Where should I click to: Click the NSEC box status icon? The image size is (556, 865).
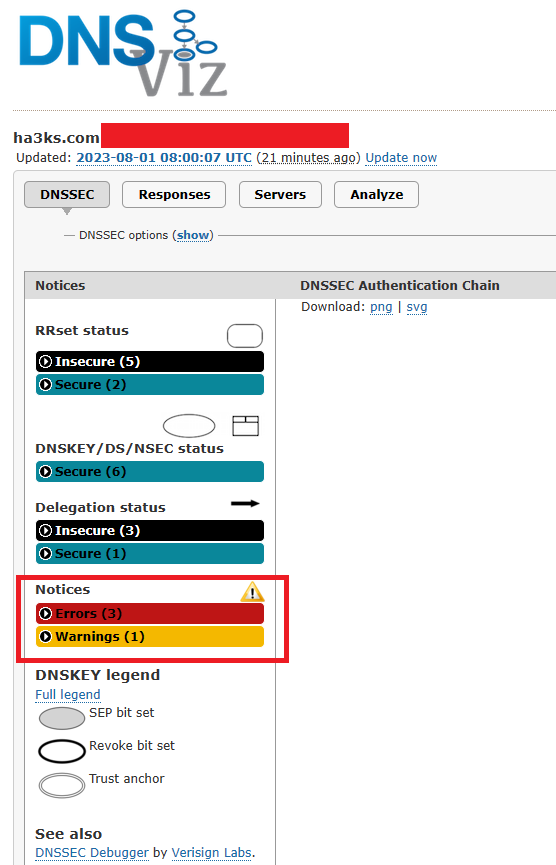[x=245, y=426]
